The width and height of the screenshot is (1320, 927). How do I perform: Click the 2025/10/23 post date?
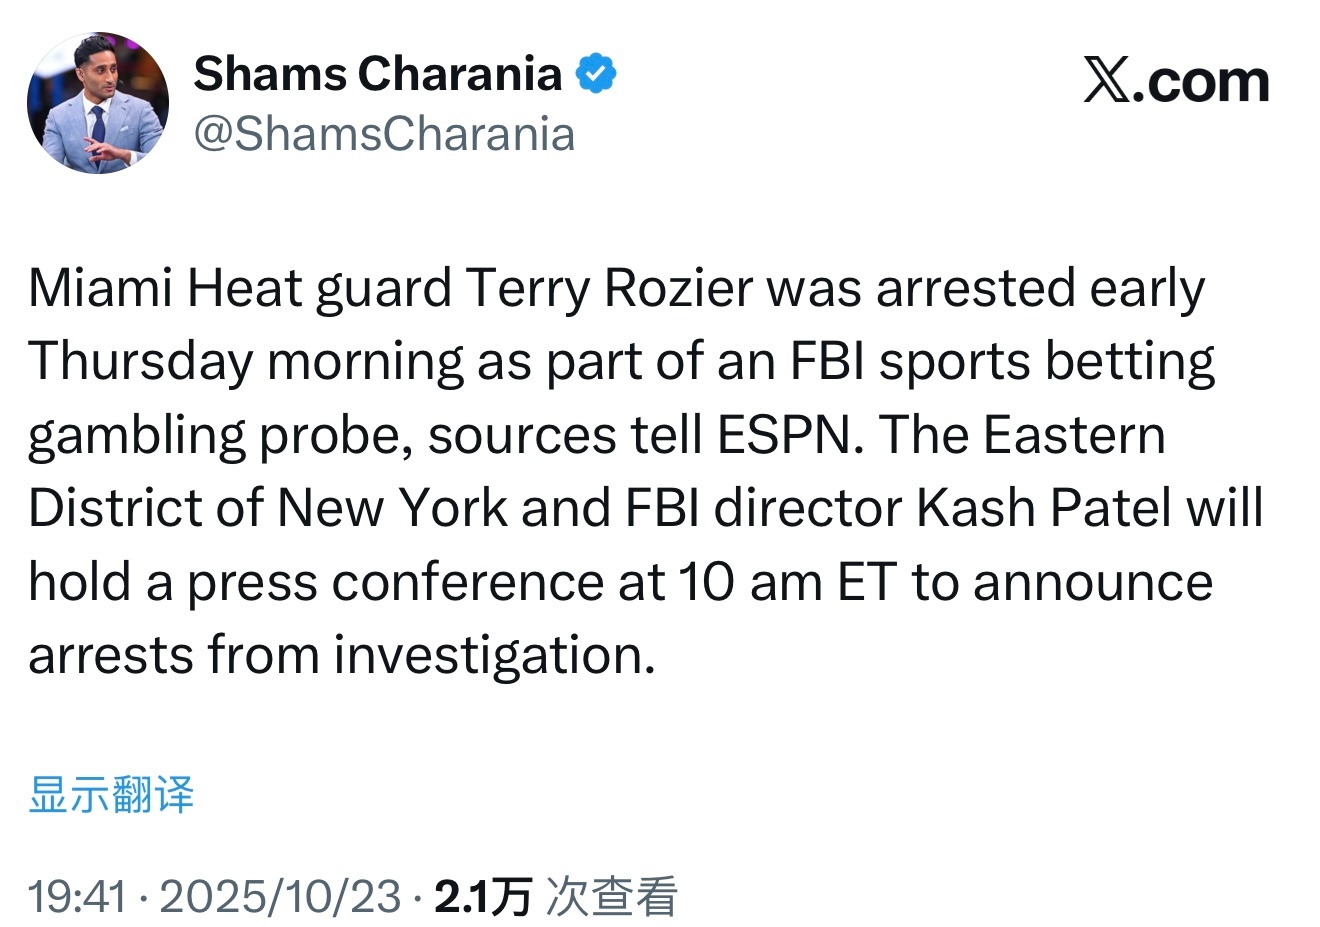pos(280,896)
